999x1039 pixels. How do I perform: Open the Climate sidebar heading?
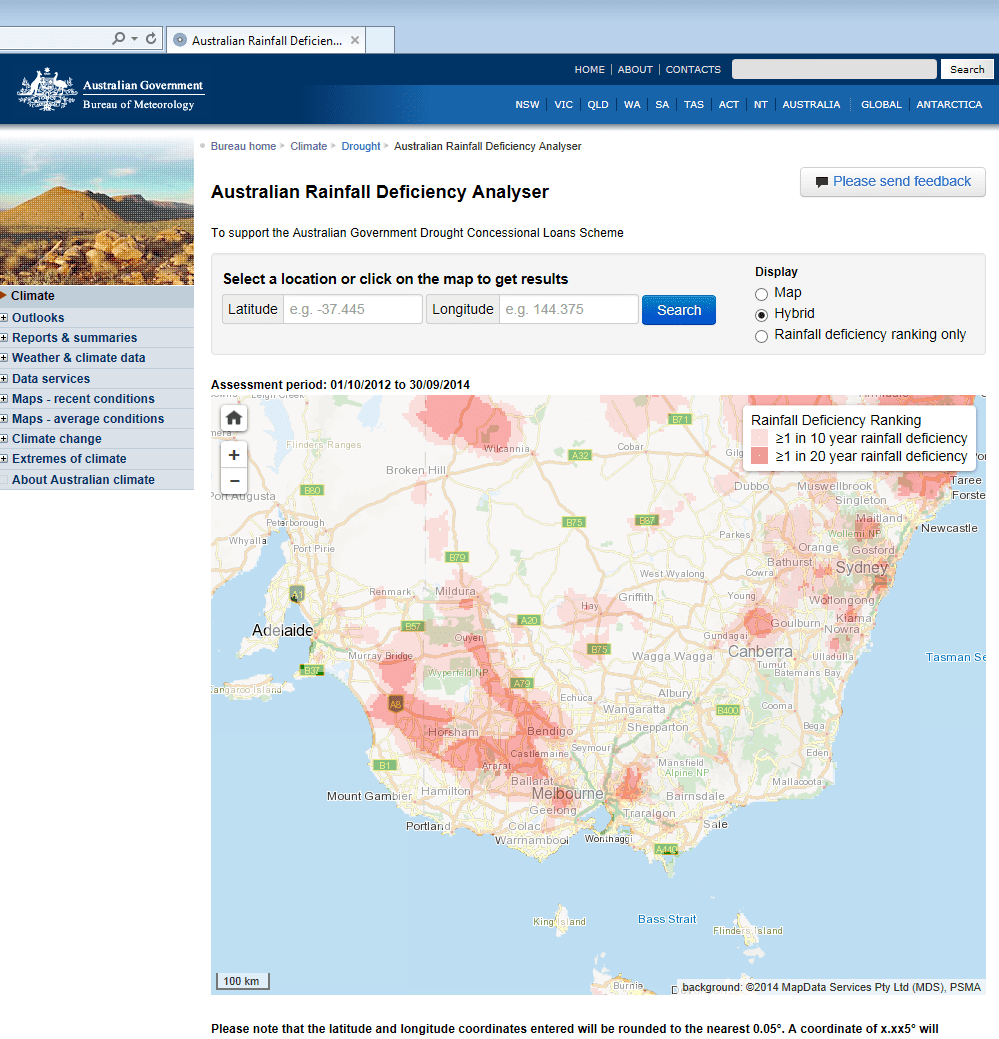pyautogui.click(x=32, y=296)
